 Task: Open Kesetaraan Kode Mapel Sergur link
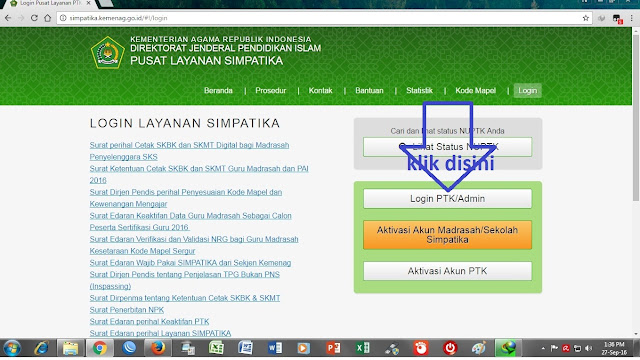tap(142, 251)
